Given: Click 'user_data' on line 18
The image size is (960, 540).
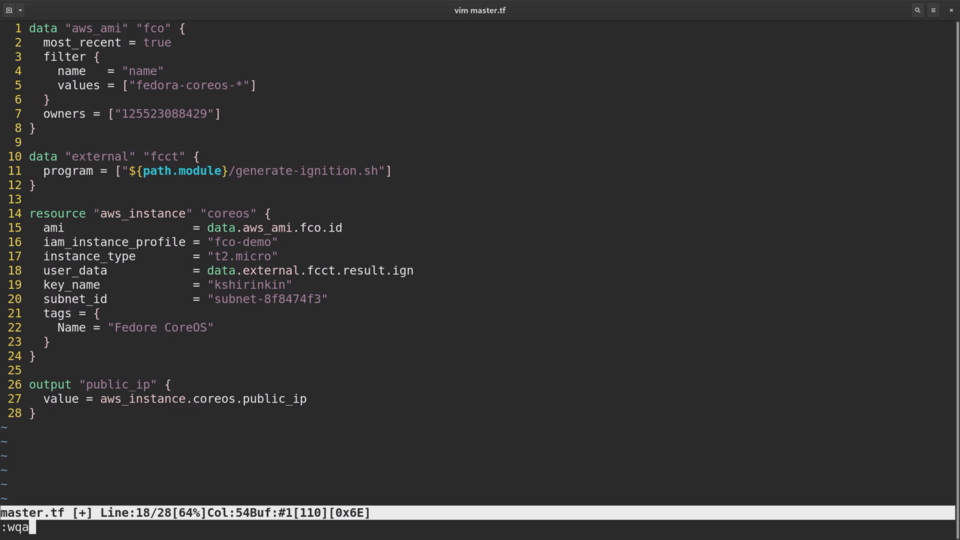Looking at the screenshot, I should pyautogui.click(x=75, y=271).
